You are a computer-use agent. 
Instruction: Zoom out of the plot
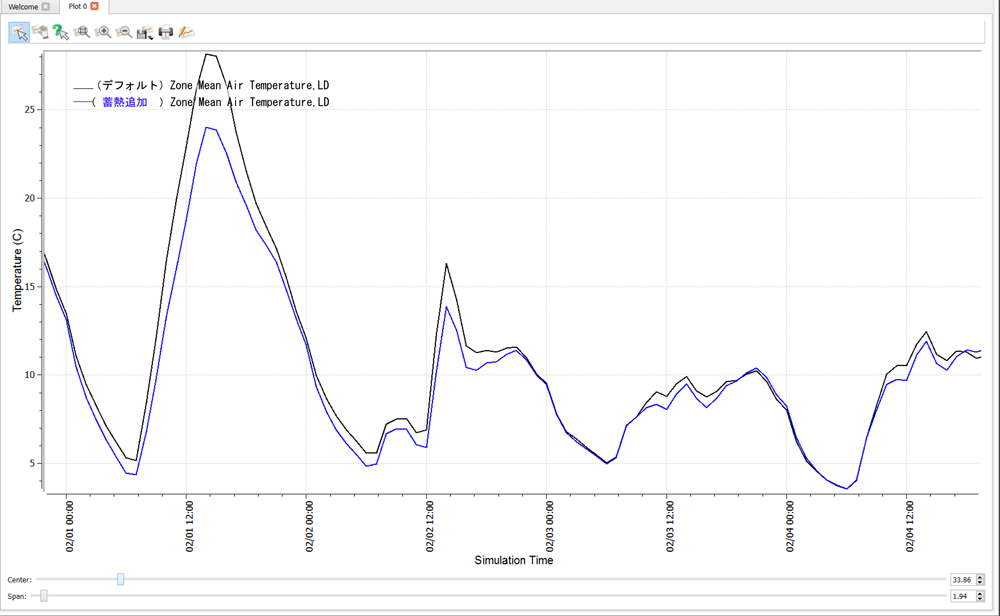pos(124,33)
